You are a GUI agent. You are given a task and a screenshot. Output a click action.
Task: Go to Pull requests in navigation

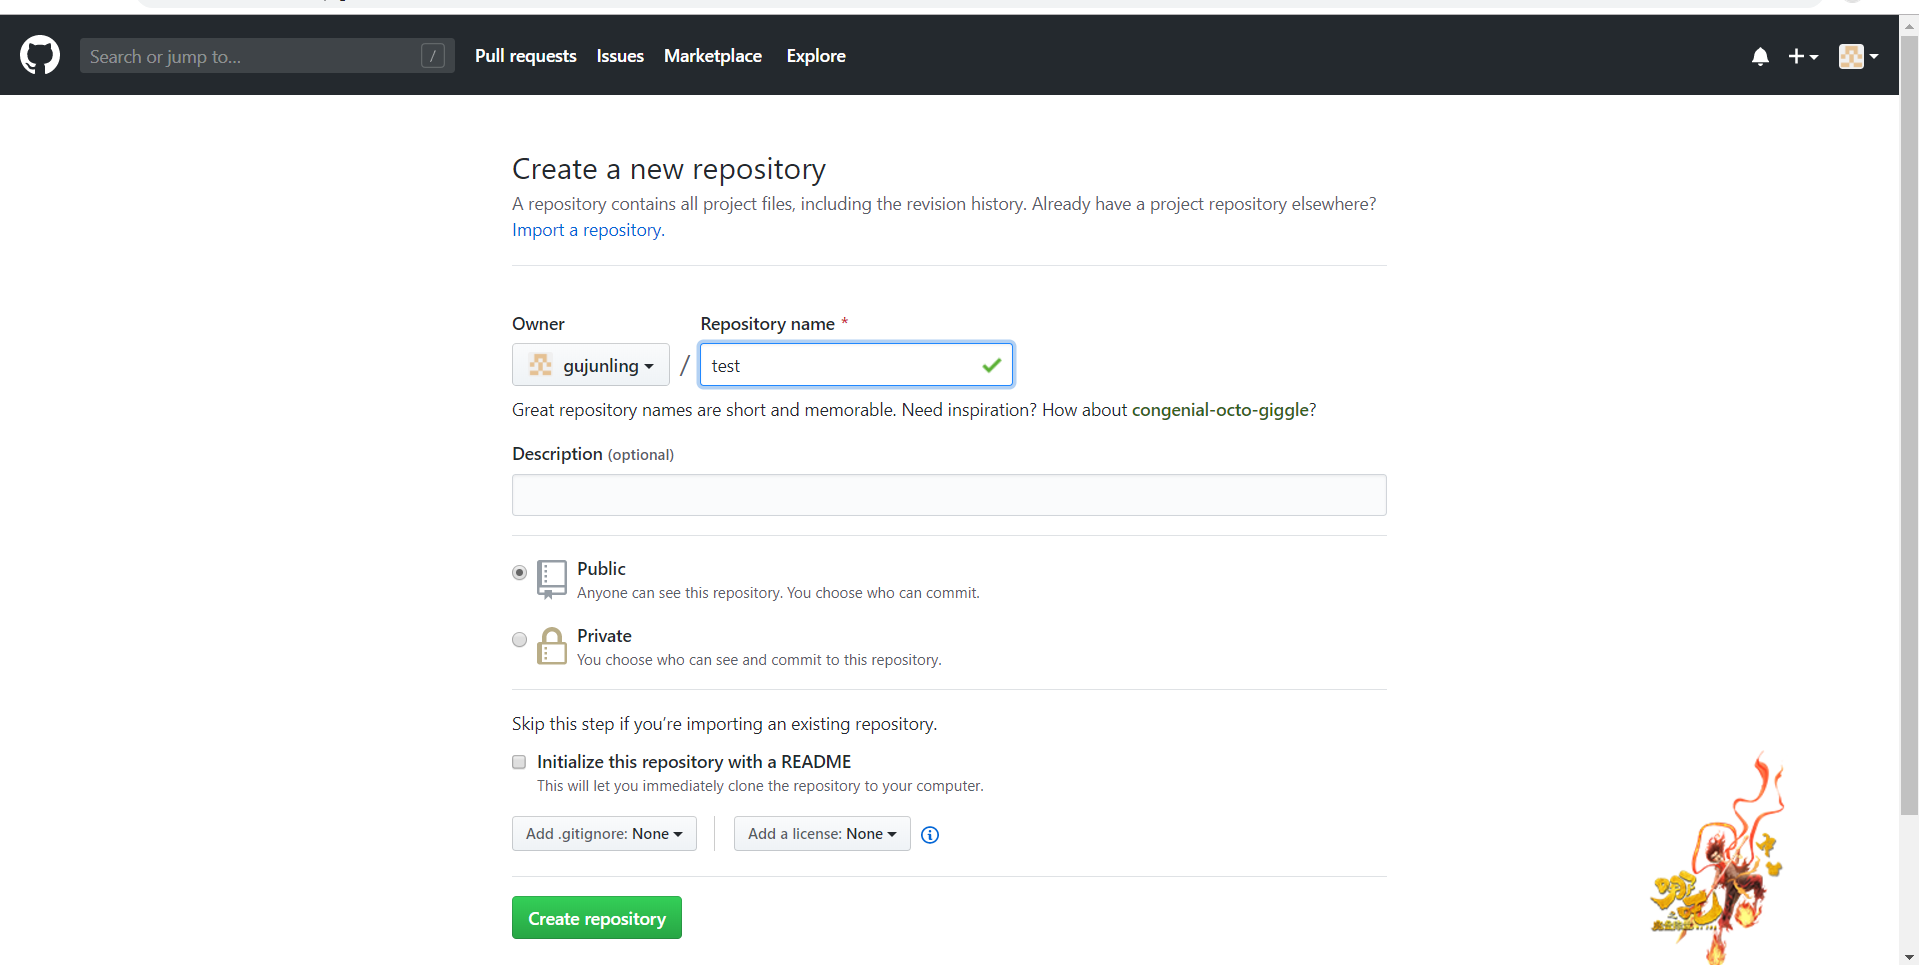pos(525,56)
